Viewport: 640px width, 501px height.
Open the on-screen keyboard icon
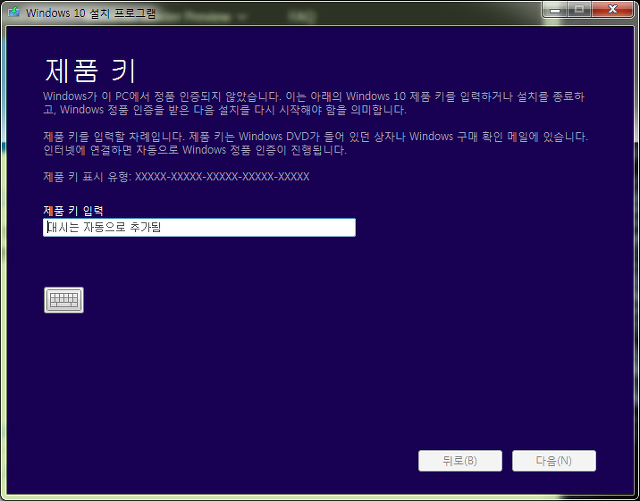(x=64, y=300)
